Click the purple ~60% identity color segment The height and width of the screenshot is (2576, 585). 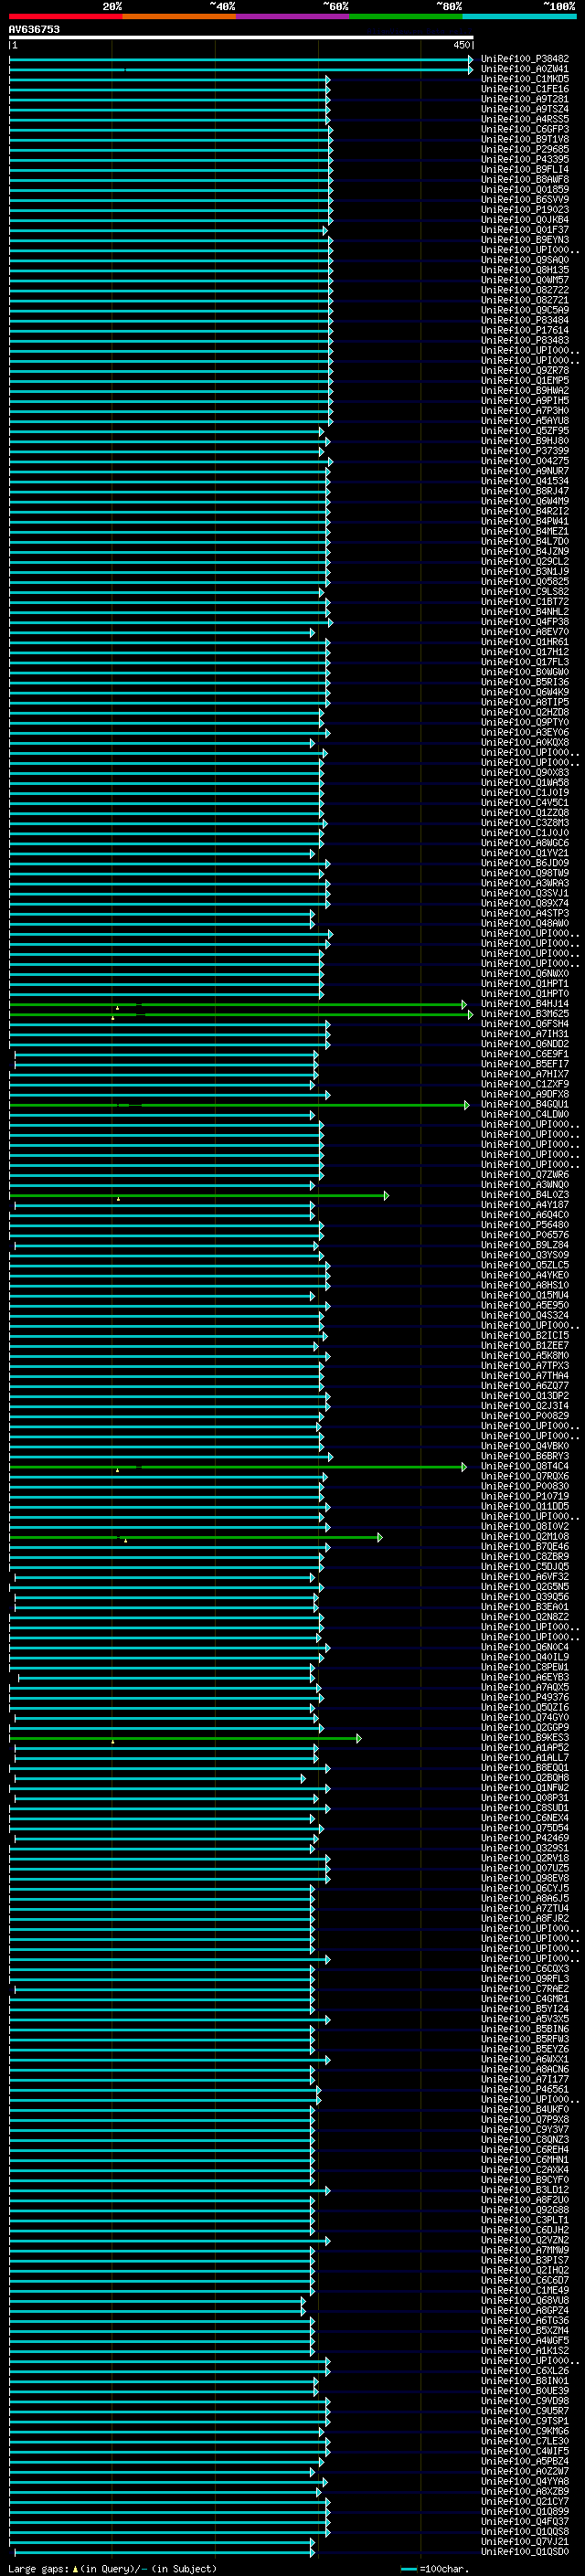293,16
